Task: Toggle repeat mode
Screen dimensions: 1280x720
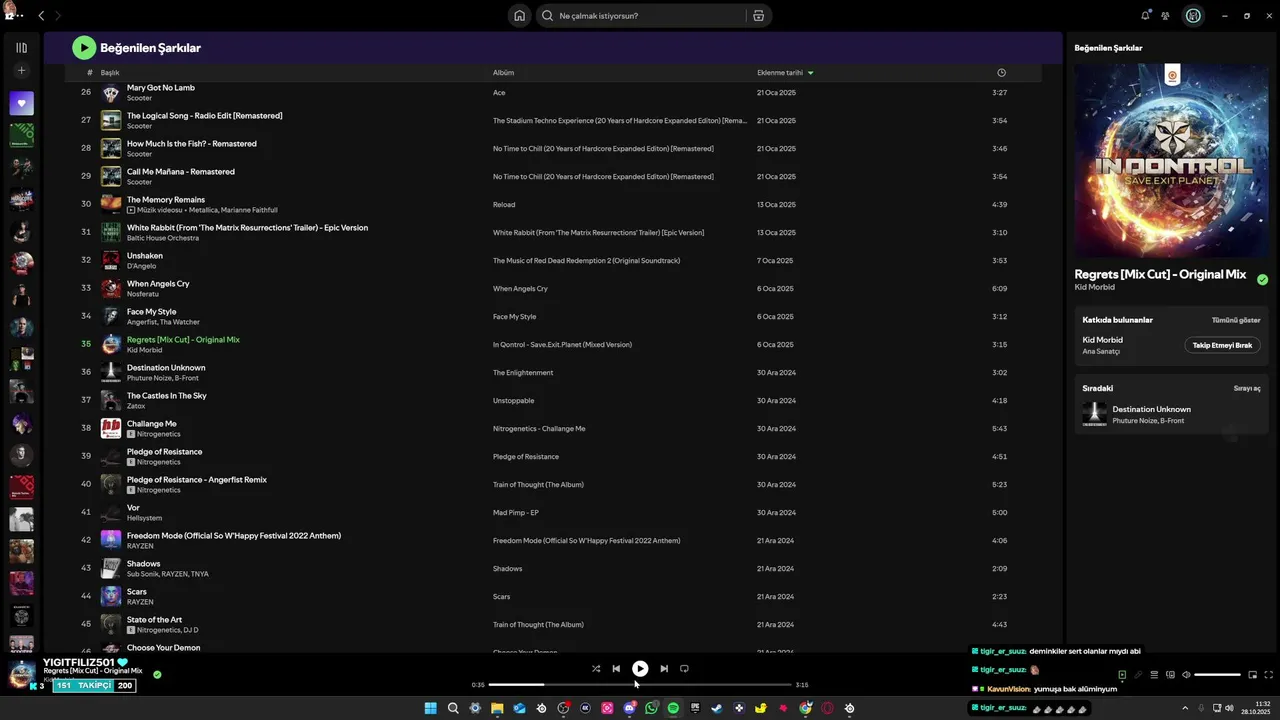Action: coord(684,668)
